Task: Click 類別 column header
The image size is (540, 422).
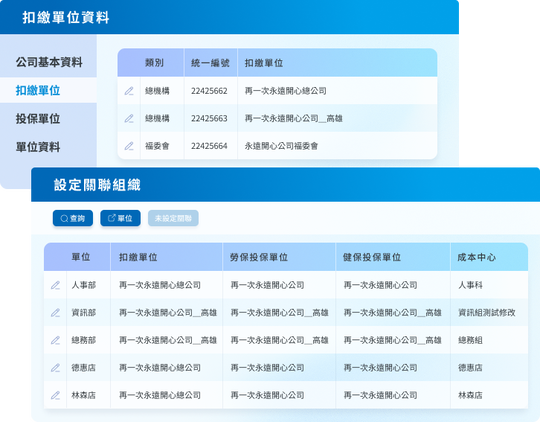Action: [154, 63]
